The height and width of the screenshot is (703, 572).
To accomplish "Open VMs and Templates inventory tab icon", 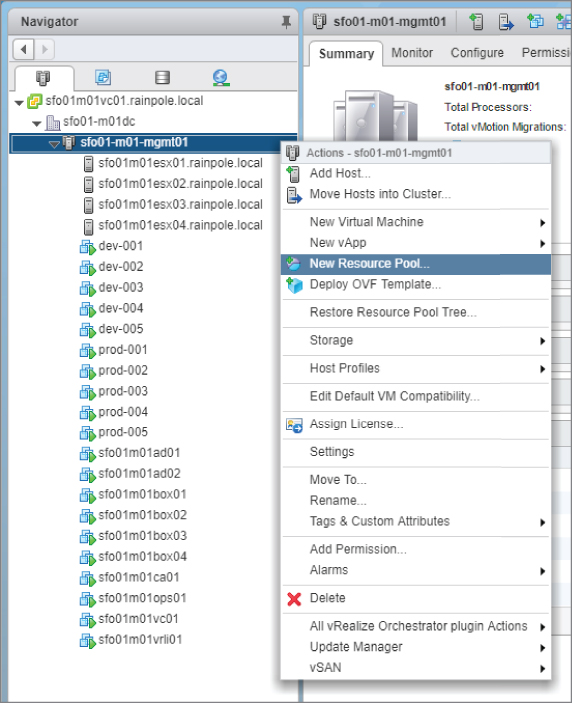I will (103, 78).
